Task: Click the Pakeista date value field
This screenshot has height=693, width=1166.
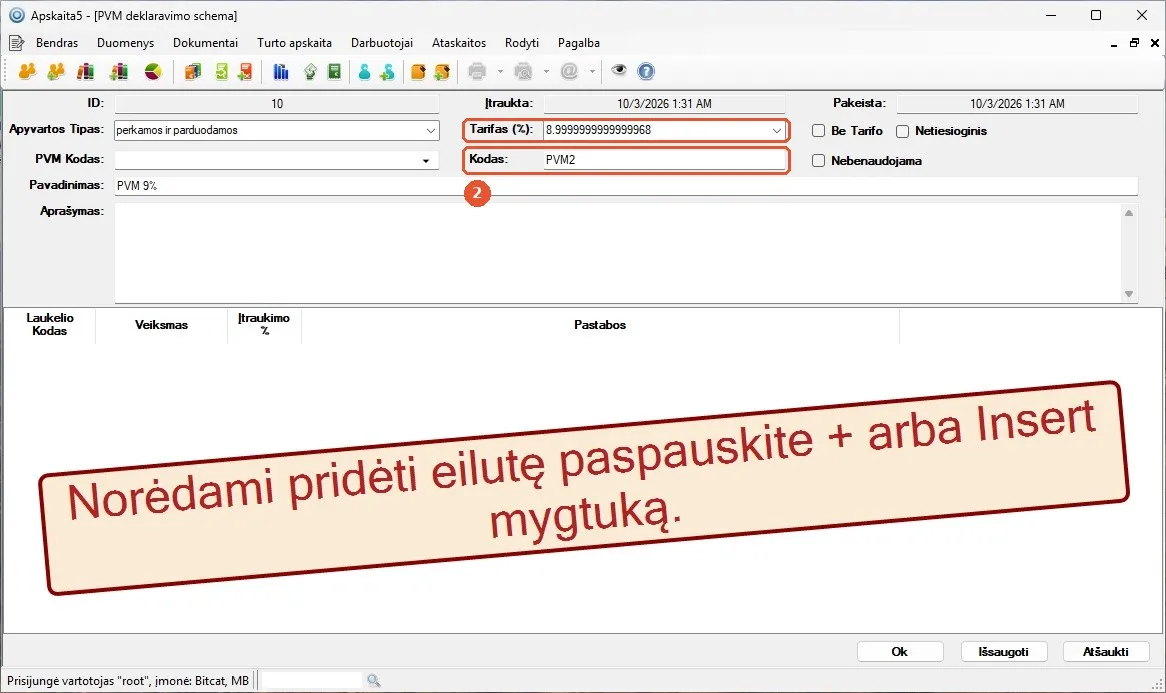Action: coord(1017,104)
